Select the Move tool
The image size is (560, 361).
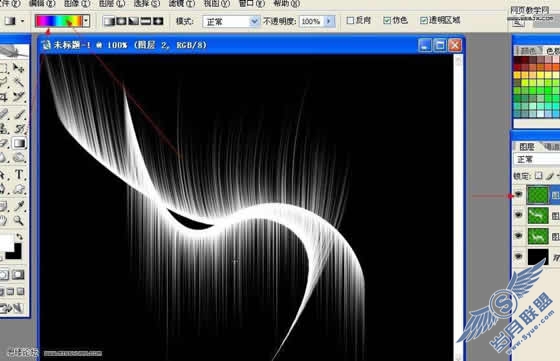(x=19, y=67)
